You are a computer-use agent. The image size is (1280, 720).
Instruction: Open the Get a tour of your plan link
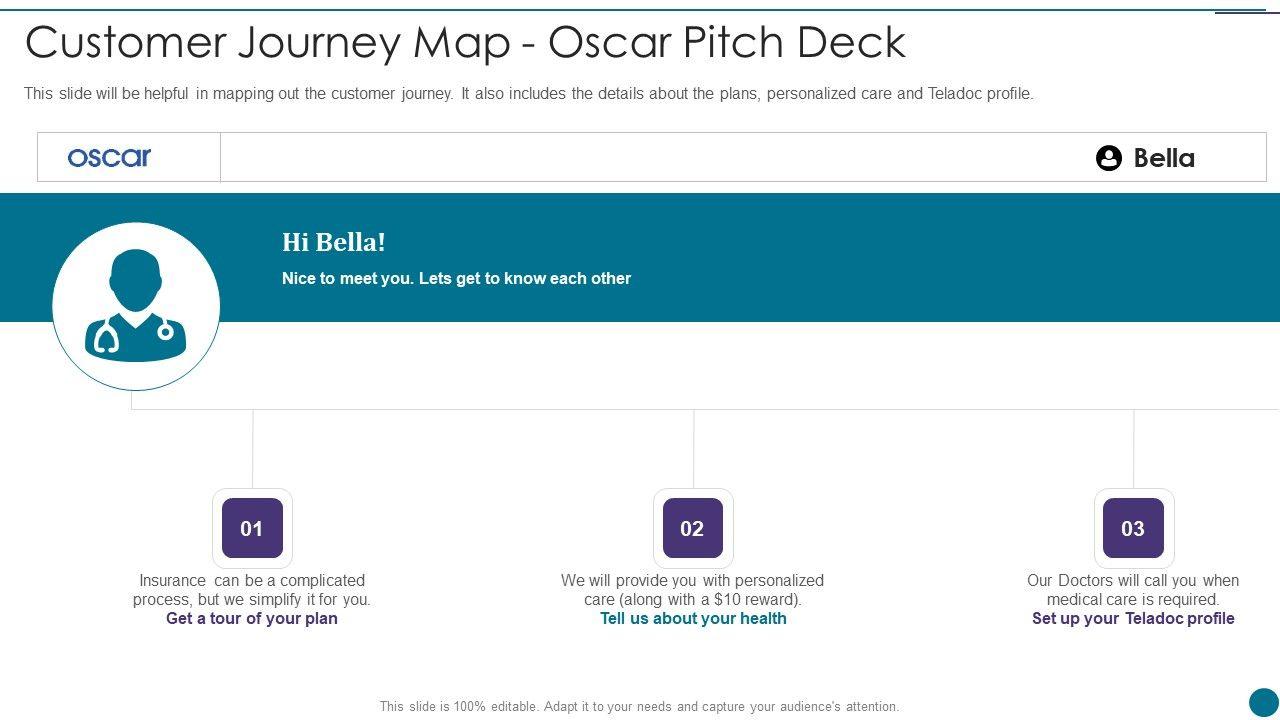[252, 618]
